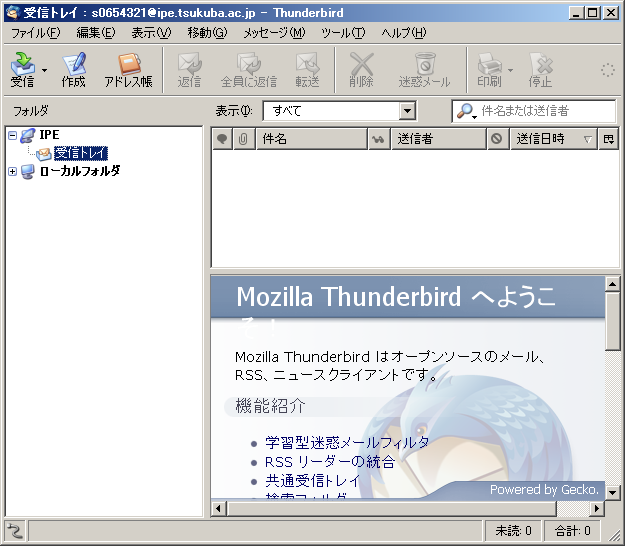Sort by the 送信日時 date column

pyautogui.click(x=553, y=139)
